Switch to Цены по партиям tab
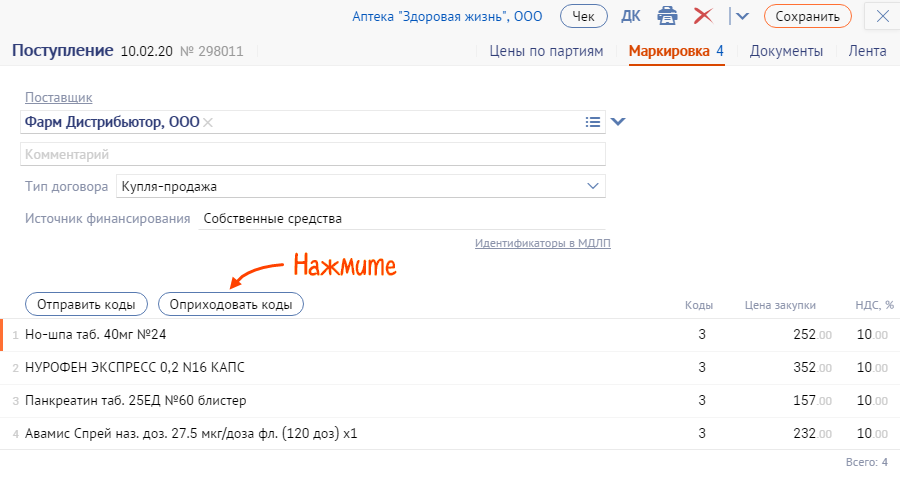 (x=546, y=51)
